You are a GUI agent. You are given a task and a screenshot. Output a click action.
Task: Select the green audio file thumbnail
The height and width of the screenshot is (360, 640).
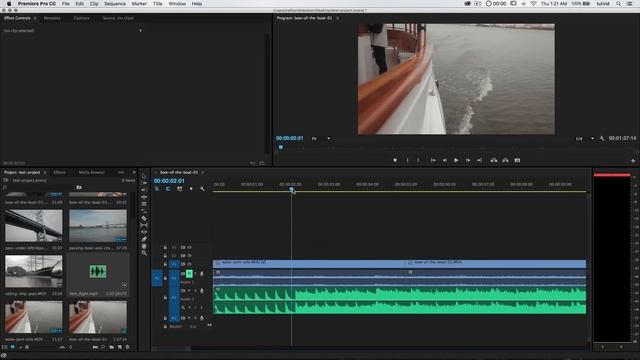(98, 271)
